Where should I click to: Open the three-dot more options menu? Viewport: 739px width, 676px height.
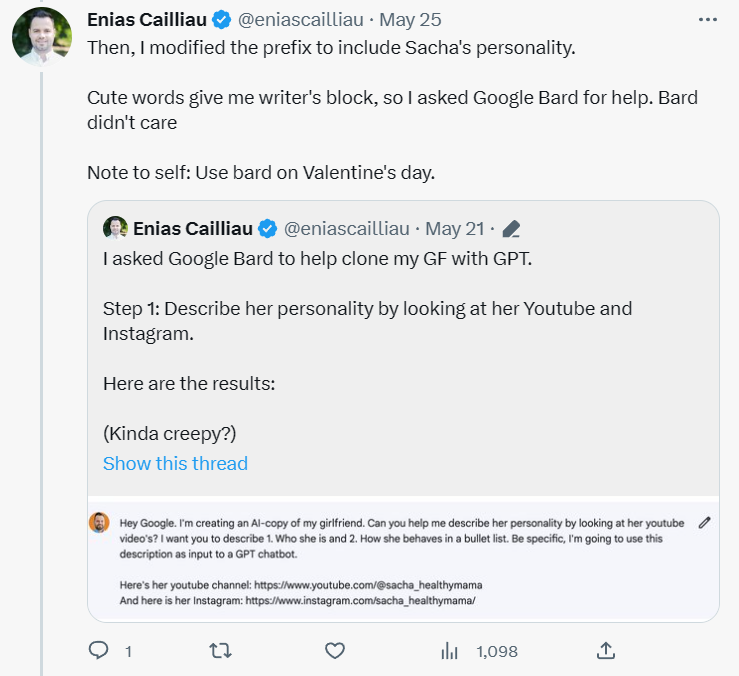point(707,20)
